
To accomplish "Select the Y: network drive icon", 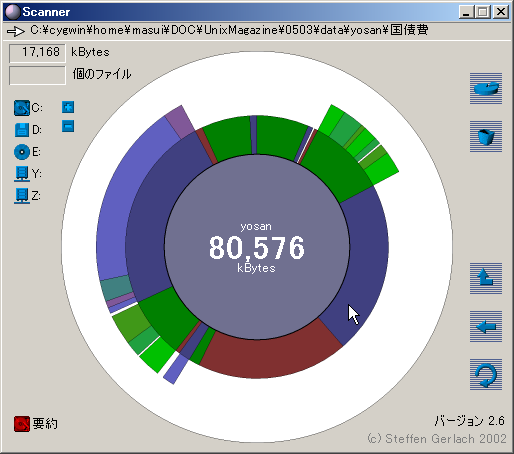I will point(22,174).
